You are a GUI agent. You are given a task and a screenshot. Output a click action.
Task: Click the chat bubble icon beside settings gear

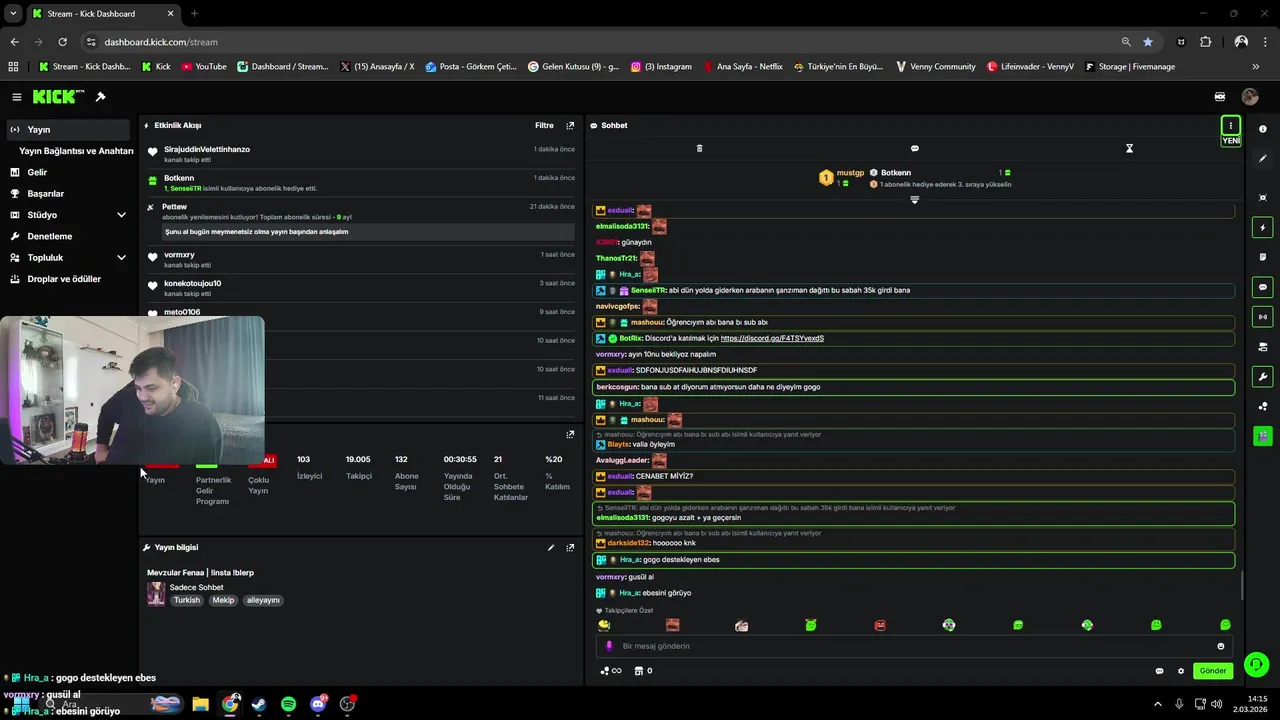coord(1160,671)
